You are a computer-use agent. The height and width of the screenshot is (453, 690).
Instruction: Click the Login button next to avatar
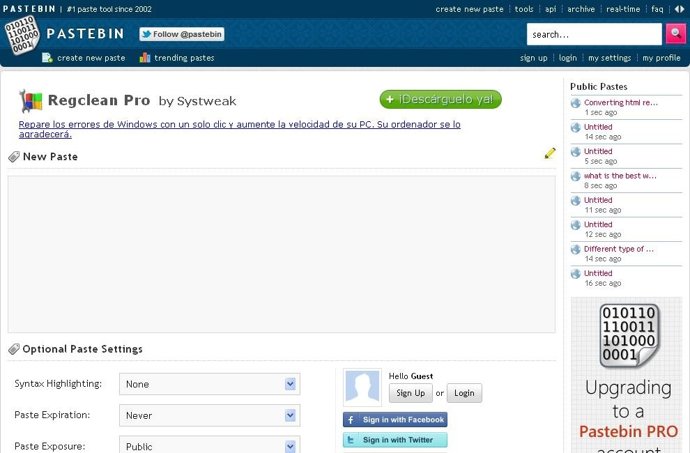(x=464, y=393)
